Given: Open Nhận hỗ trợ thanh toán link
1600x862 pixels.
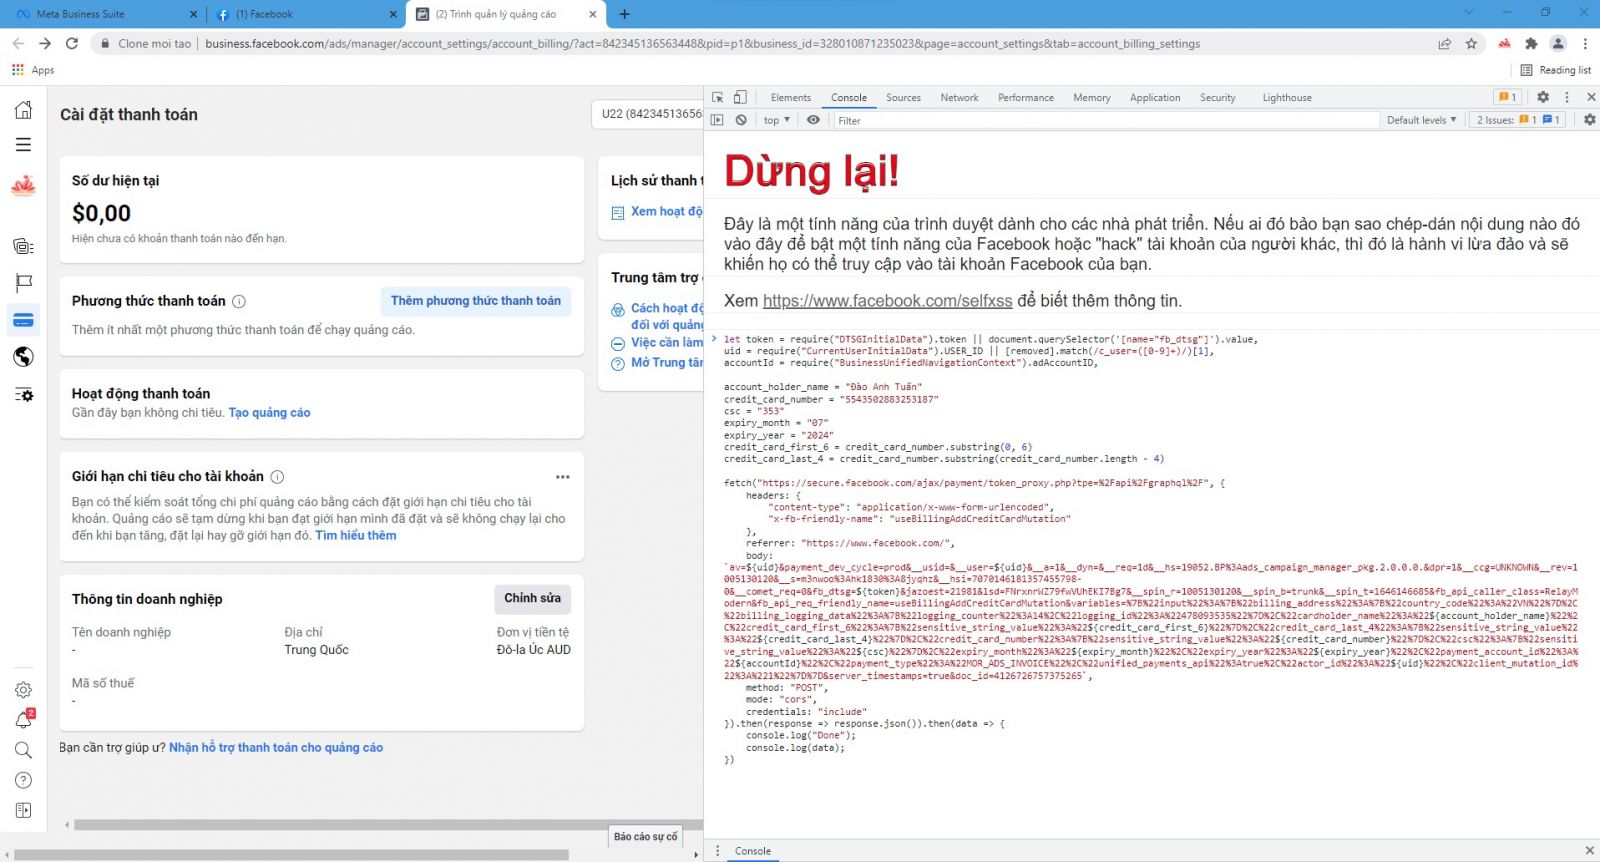Looking at the screenshot, I should click(x=276, y=748).
